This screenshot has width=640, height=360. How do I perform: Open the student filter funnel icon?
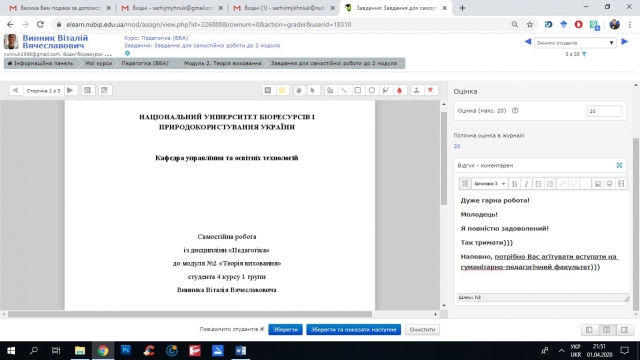[584, 54]
